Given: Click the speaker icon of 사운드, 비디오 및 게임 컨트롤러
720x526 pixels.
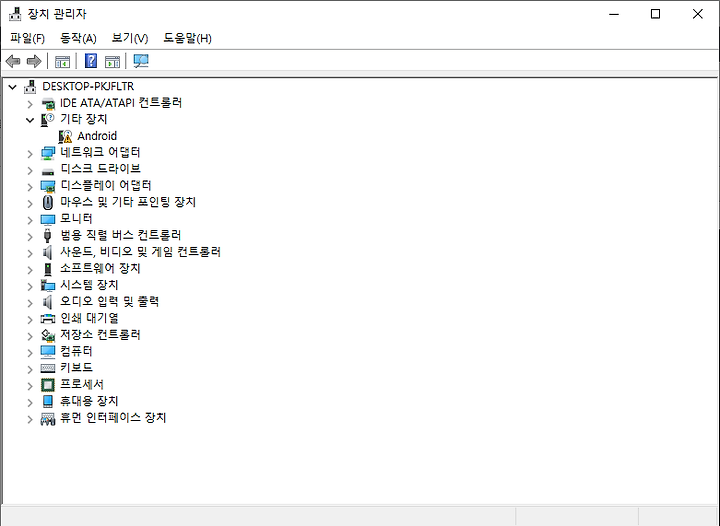Looking at the screenshot, I should pos(47,252).
